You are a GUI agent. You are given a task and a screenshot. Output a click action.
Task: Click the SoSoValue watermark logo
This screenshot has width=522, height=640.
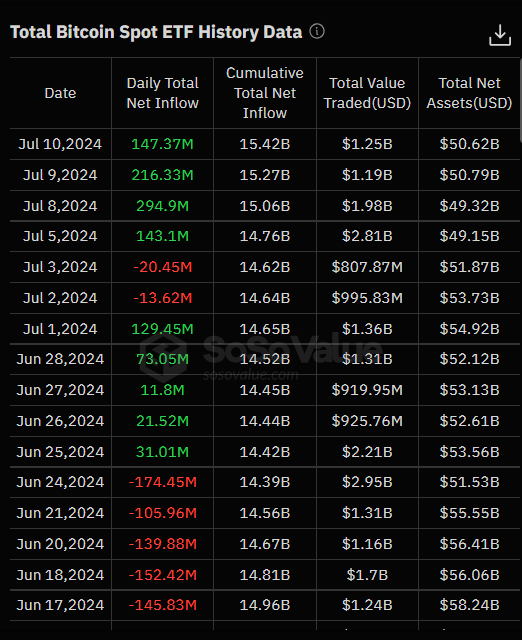(163, 356)
